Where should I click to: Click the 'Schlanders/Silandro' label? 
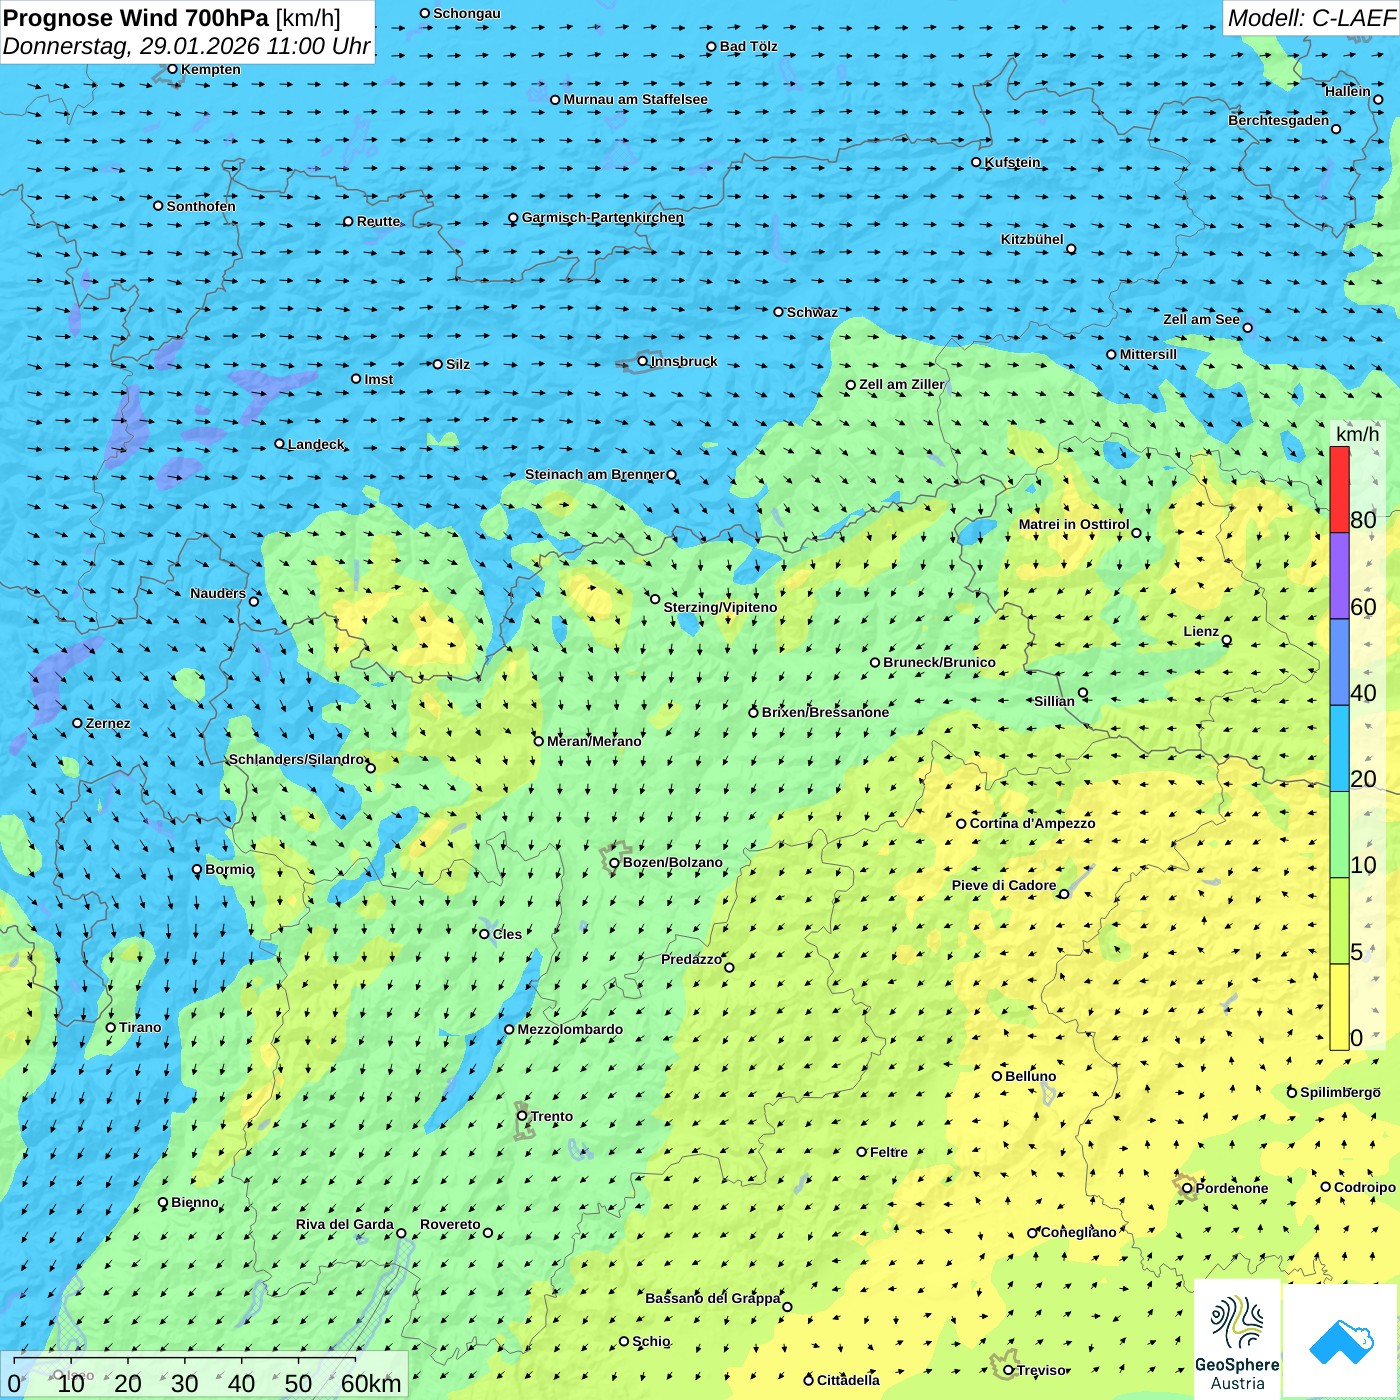297,759
